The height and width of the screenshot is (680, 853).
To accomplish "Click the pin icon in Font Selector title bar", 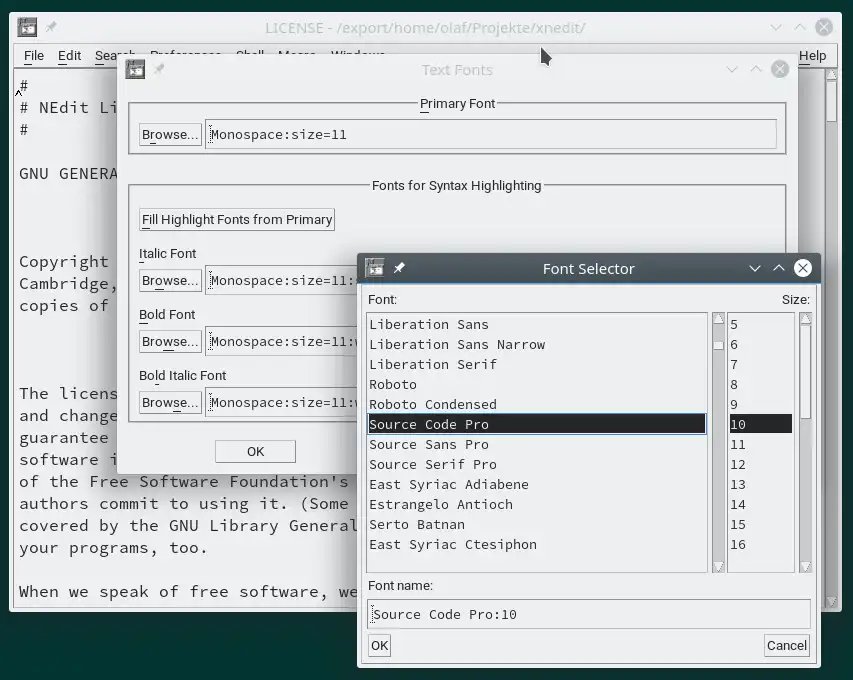I will 399,268.
